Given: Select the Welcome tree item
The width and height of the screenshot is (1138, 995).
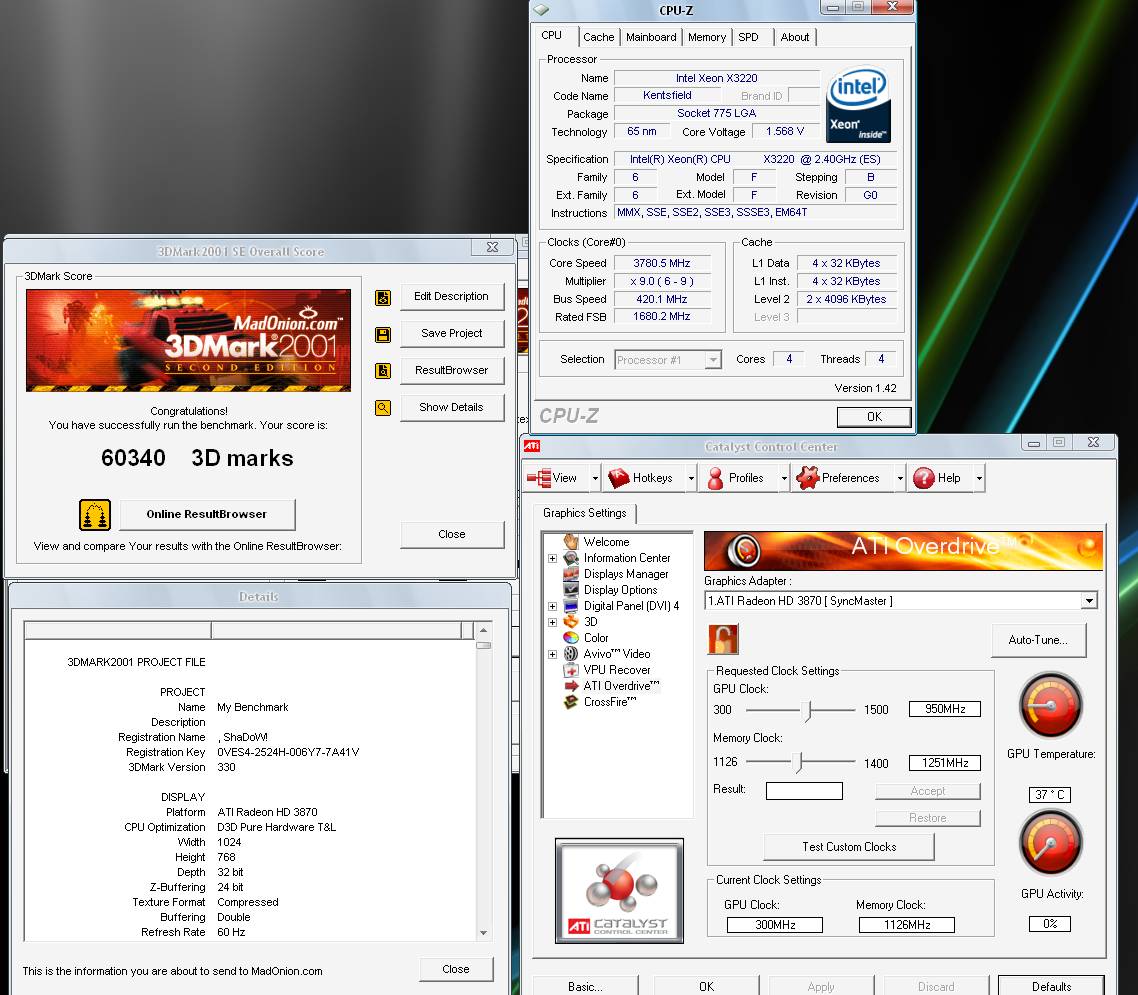Looking at the screenshot, I should (x=607, y=542).
